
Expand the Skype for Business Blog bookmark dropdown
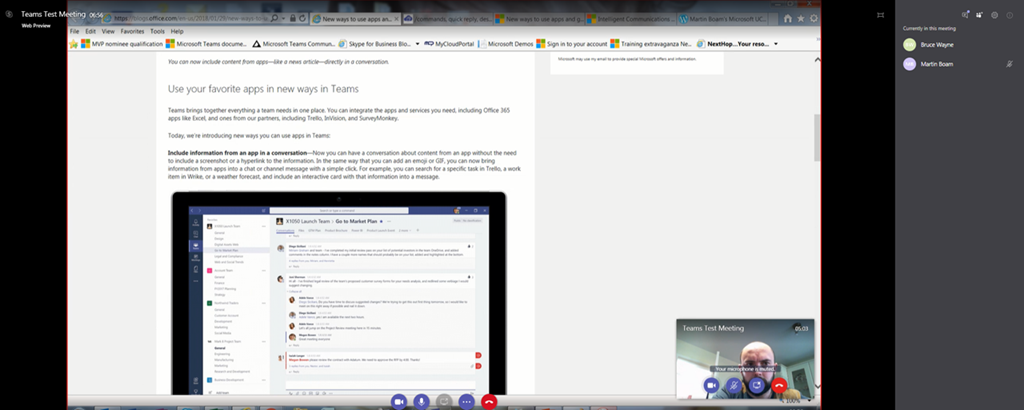tap(416, 44)
